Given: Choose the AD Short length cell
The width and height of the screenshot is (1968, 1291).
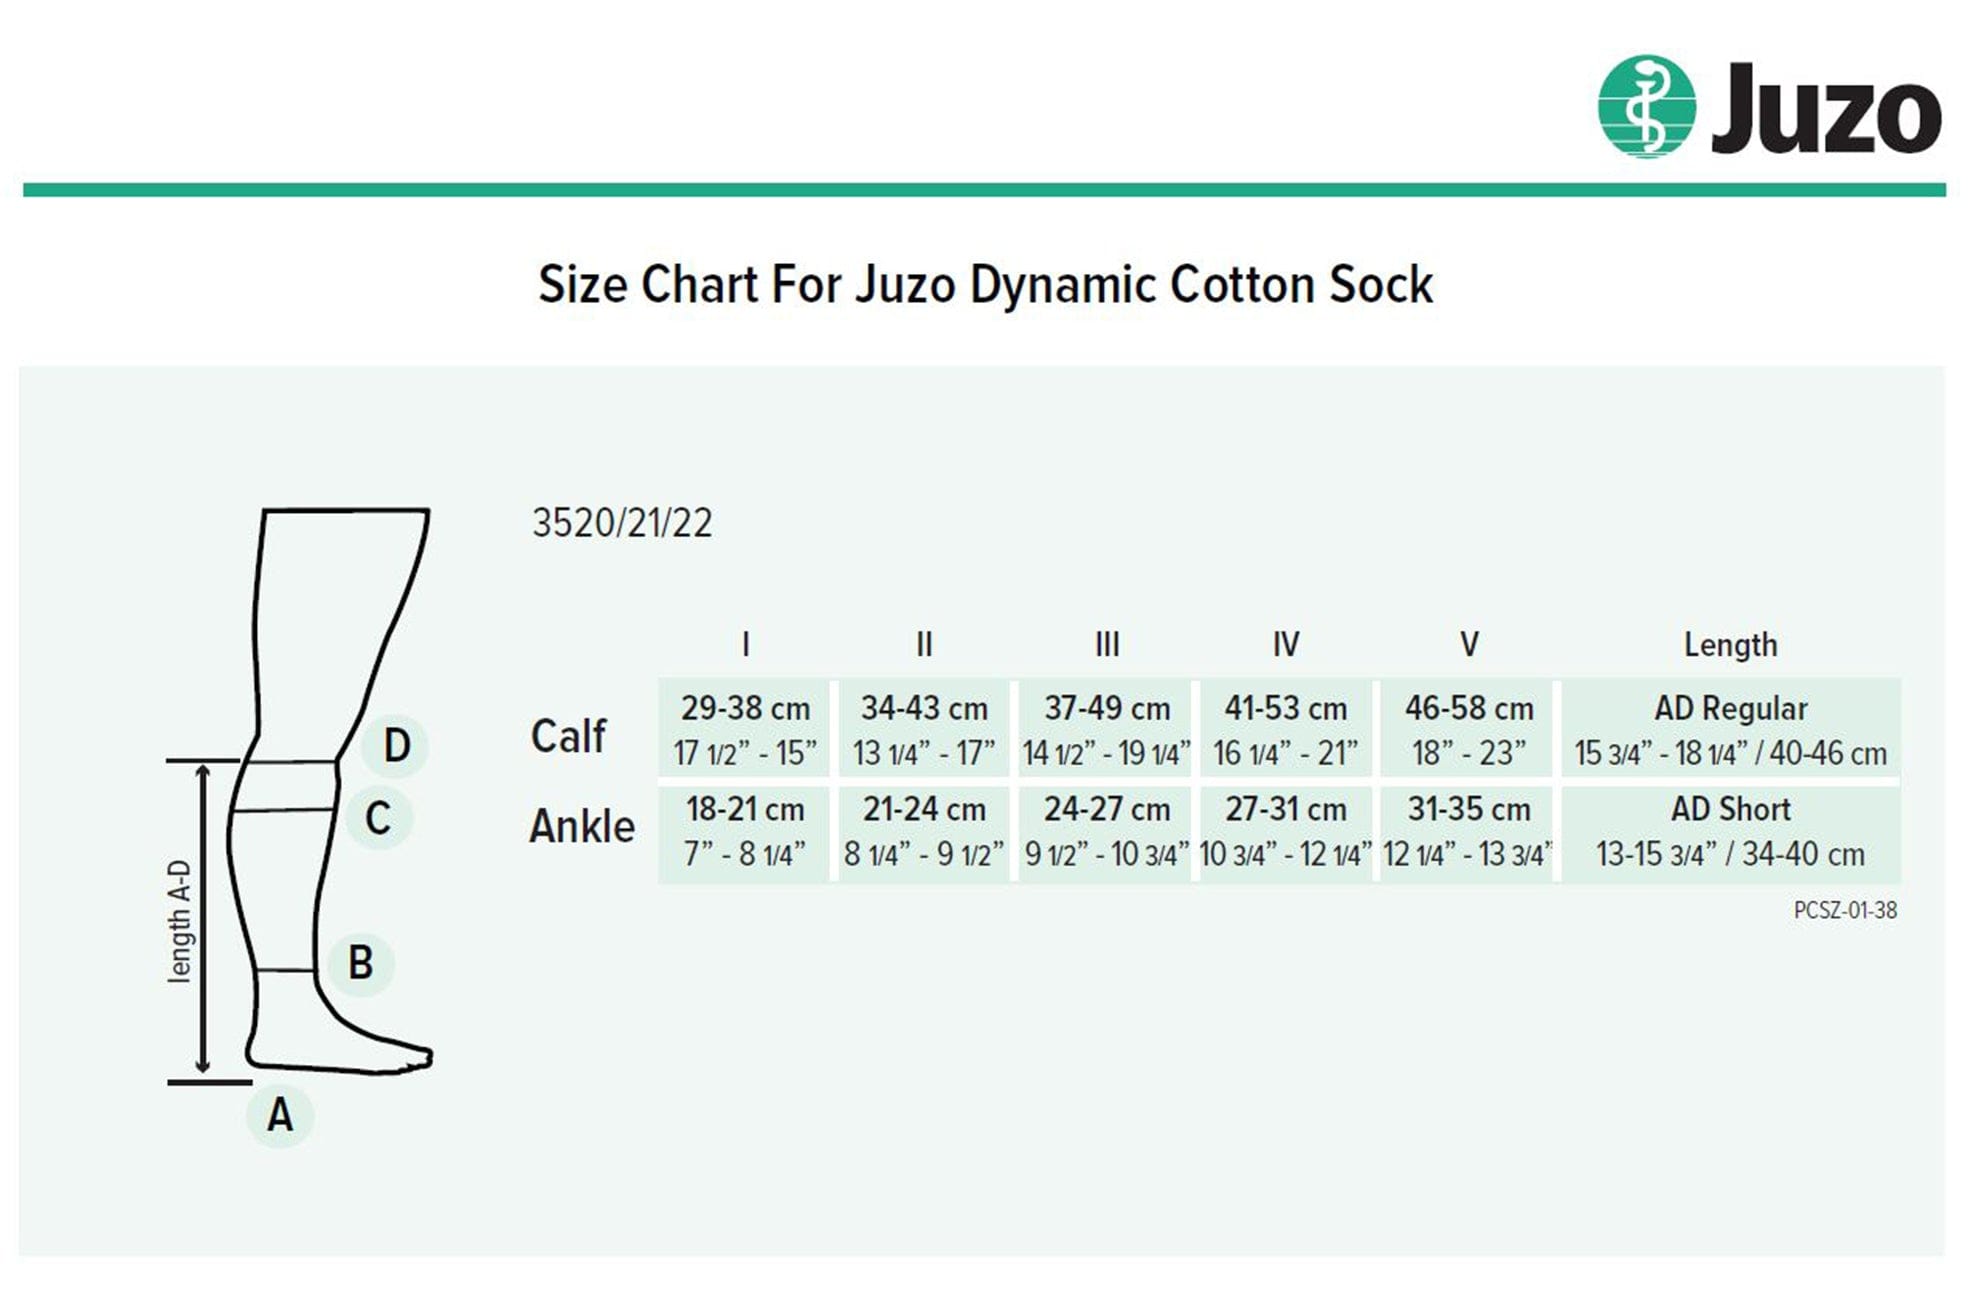Looking at the screenshot, I should coord(1731,833).
